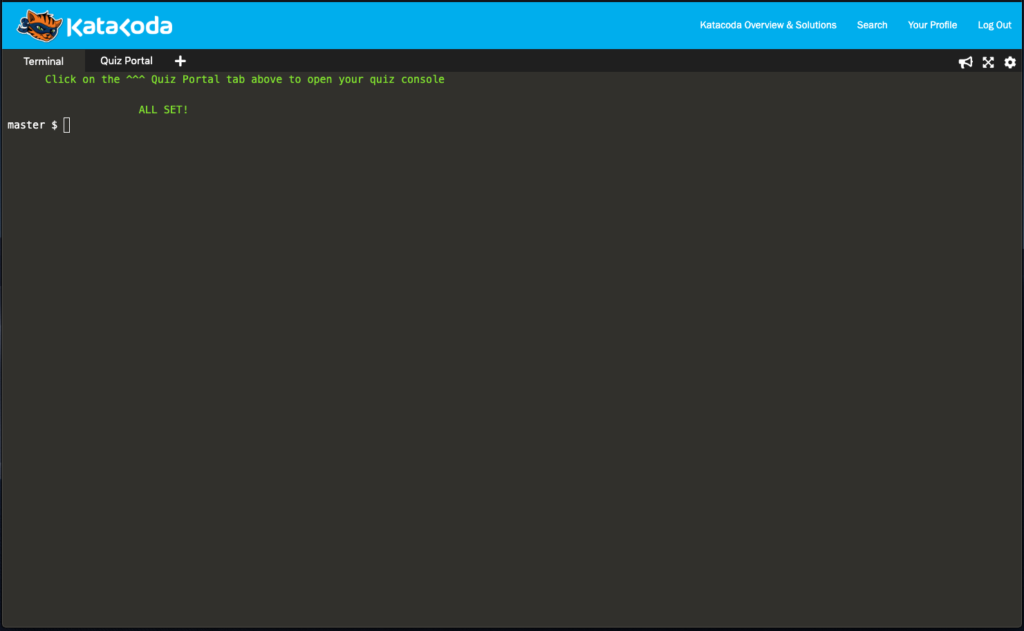This screenshot has width=1024, height=631.
Task: Open Your Profile link
Action: 932,25
